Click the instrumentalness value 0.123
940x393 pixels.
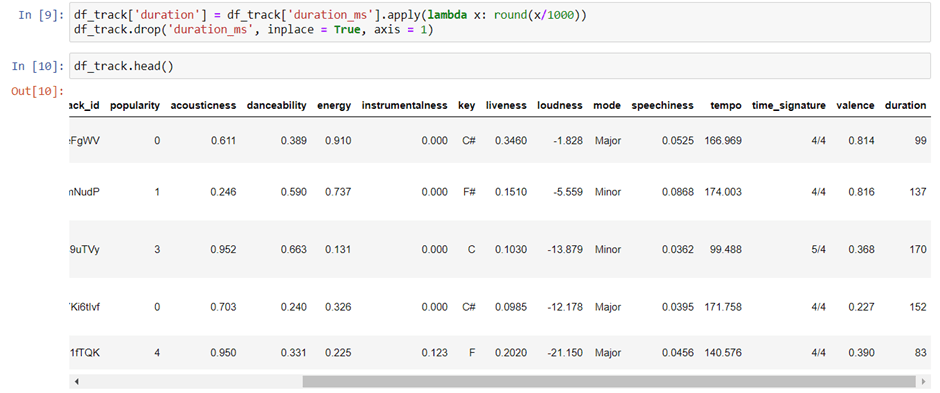click(434, 353)
